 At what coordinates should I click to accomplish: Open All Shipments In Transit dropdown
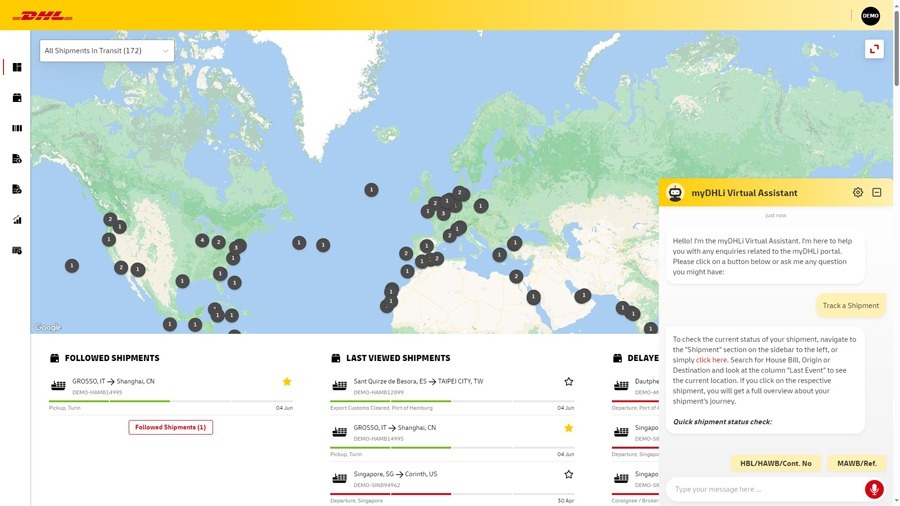(x=107, y=50)
